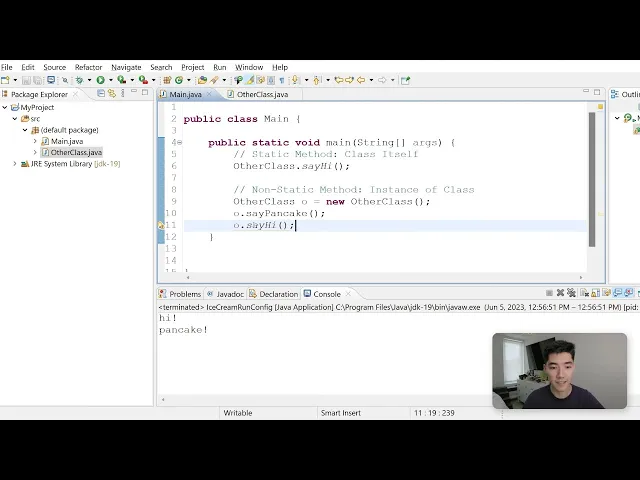Run the program with green Run icon
The height and width of the screenshot is (480, 640).
tap(100, 80)
